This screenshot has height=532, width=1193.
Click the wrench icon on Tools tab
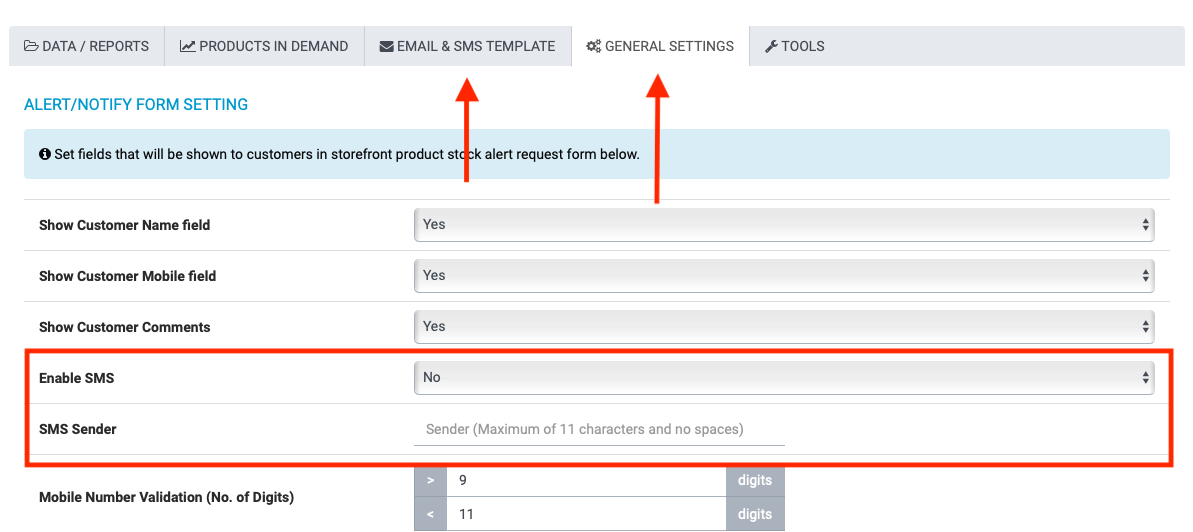point(771,46)
